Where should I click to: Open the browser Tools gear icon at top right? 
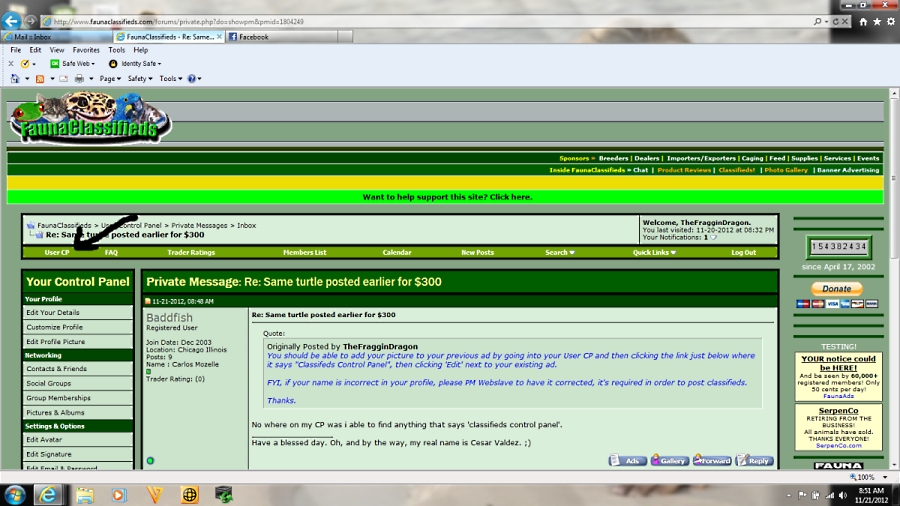(x=891, y=22)
